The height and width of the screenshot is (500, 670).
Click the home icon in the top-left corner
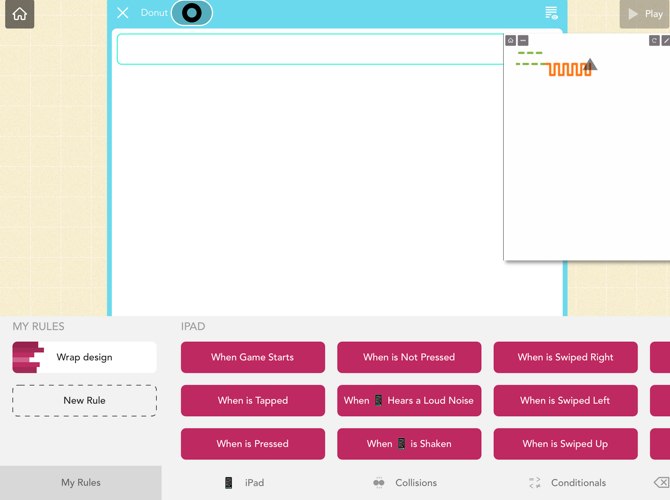tap(19, 14)
